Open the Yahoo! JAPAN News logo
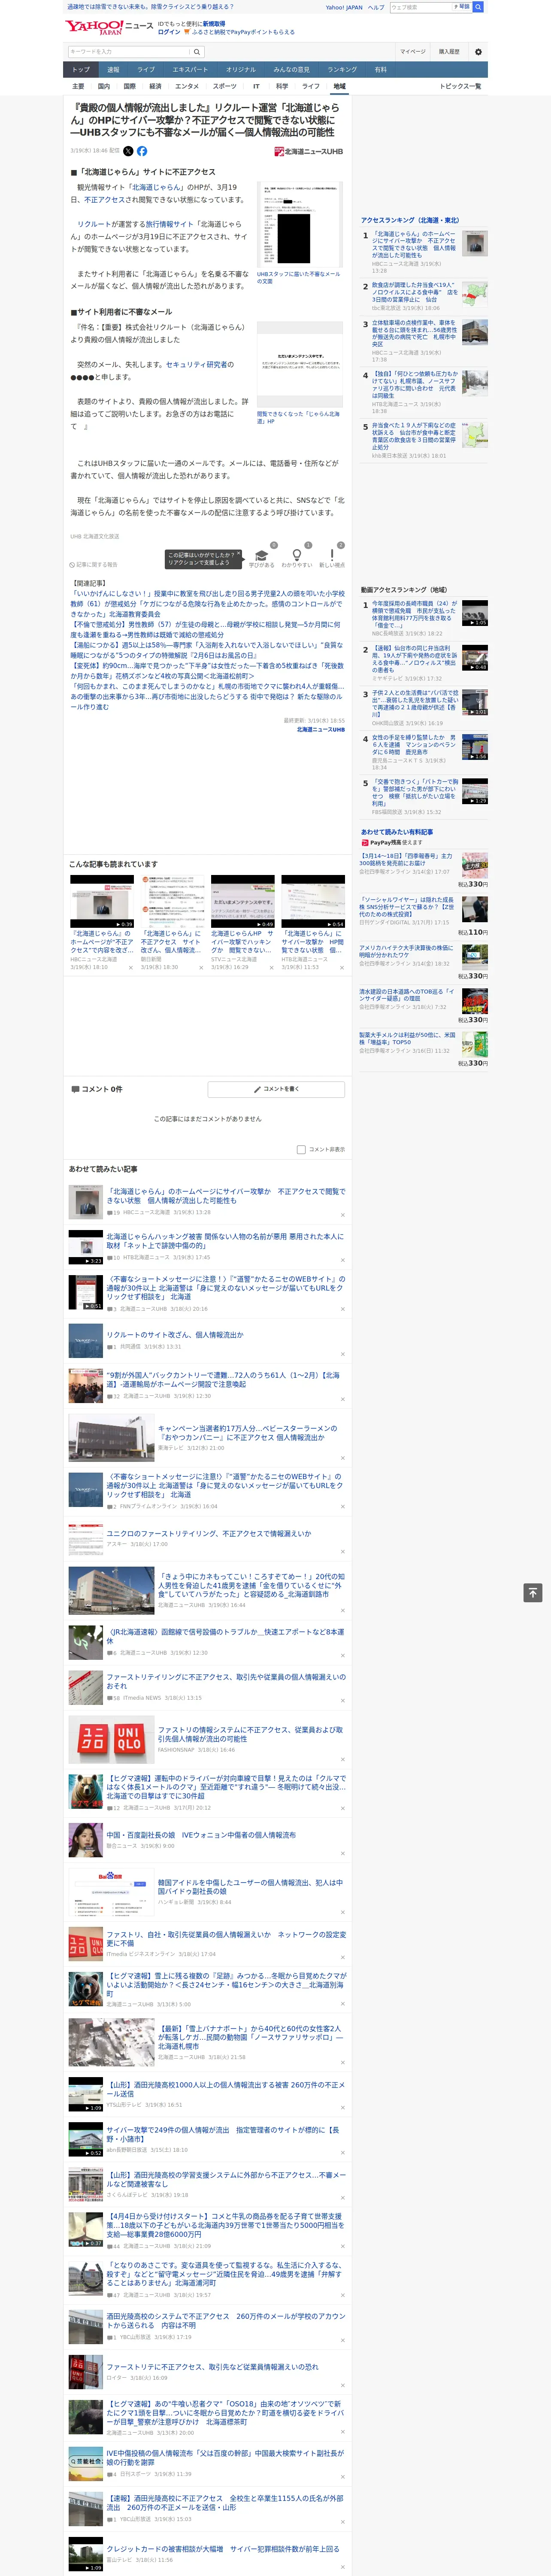551x2576 pixels. (x=109, y=27)
